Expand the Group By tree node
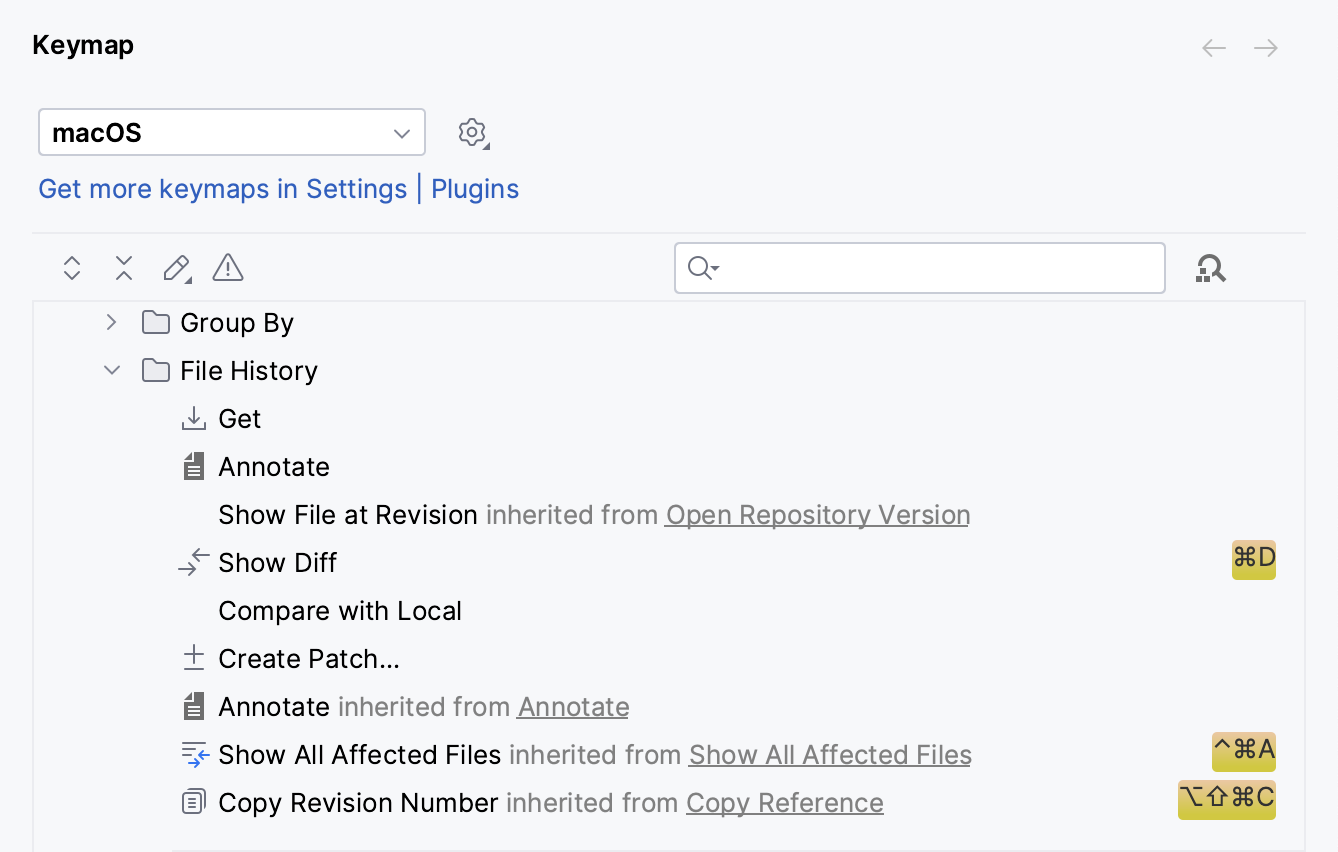Viewport: 1338px width, 852px height. [x=111, y=322]
